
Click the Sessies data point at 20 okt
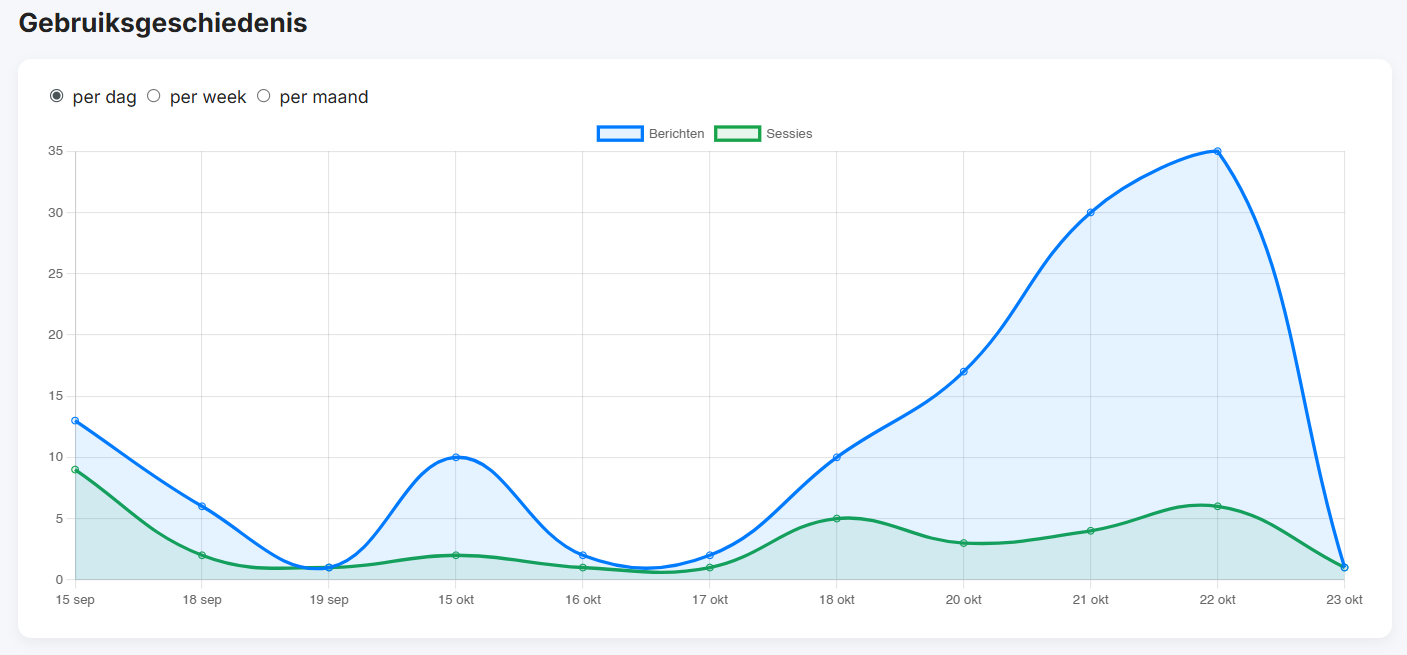click(963, 543)
